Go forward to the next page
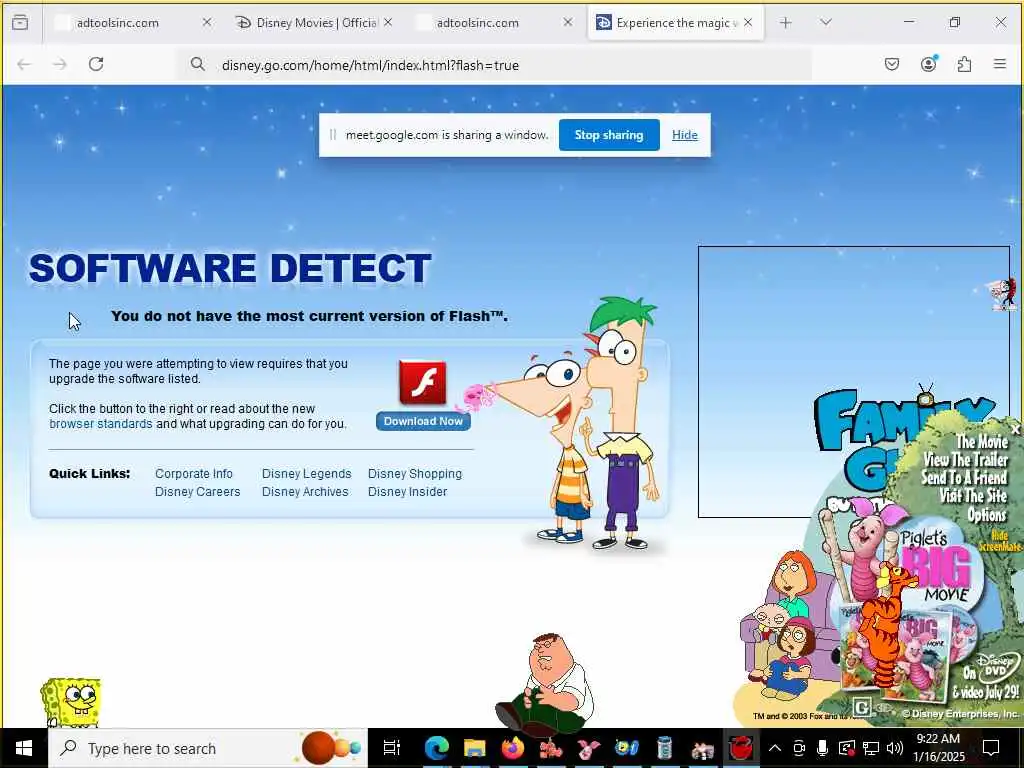The width and height of the screenshot is (1024, 768). pos(60,64)
